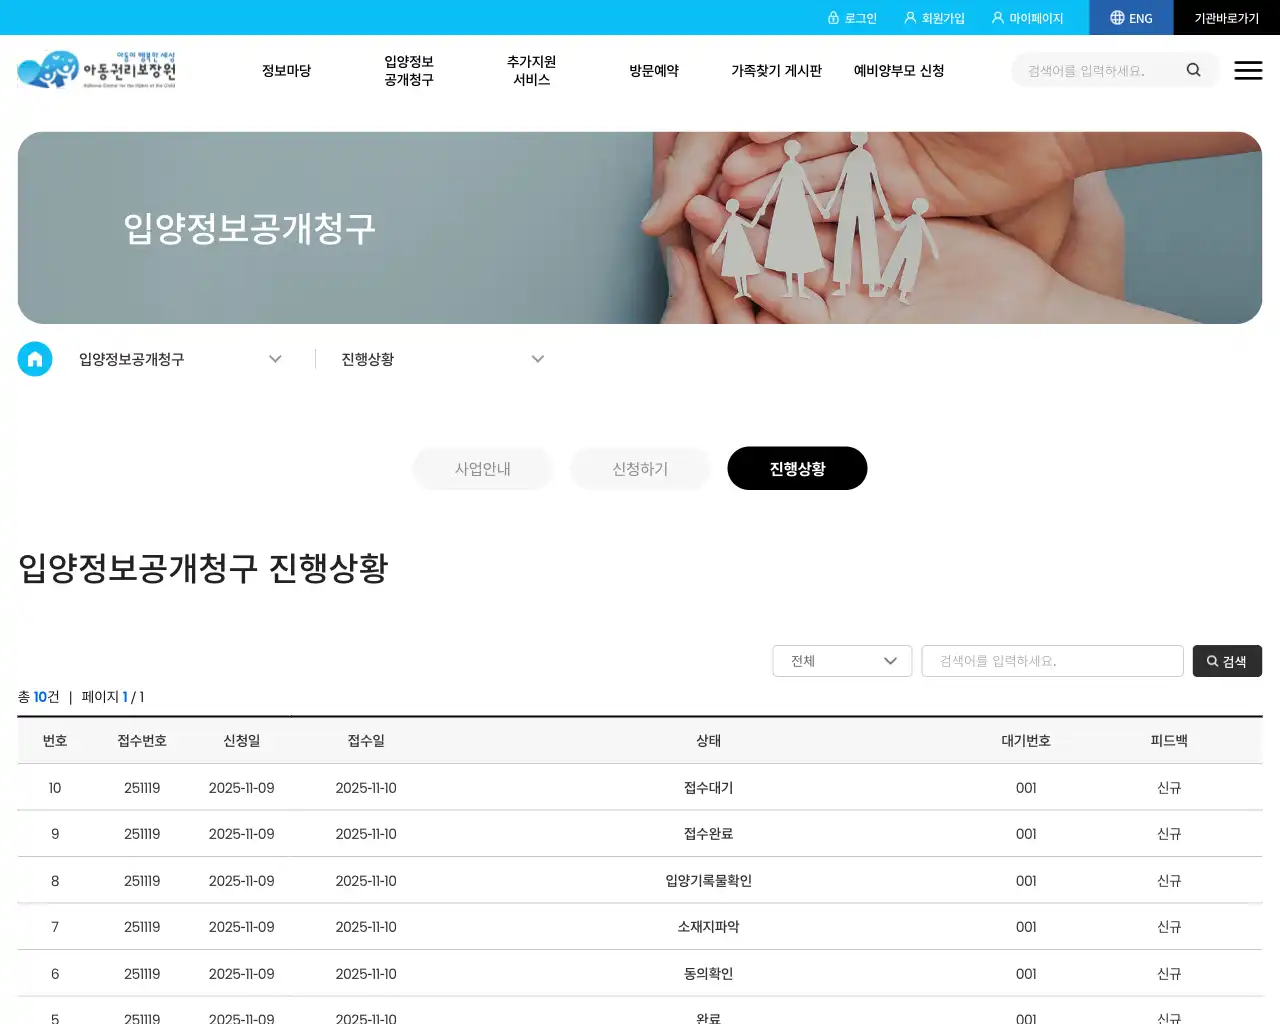Expand the 입양정보공개청구 breadcrumb dropdown
1280x1024 pixels.
click(x=275, y=358)
